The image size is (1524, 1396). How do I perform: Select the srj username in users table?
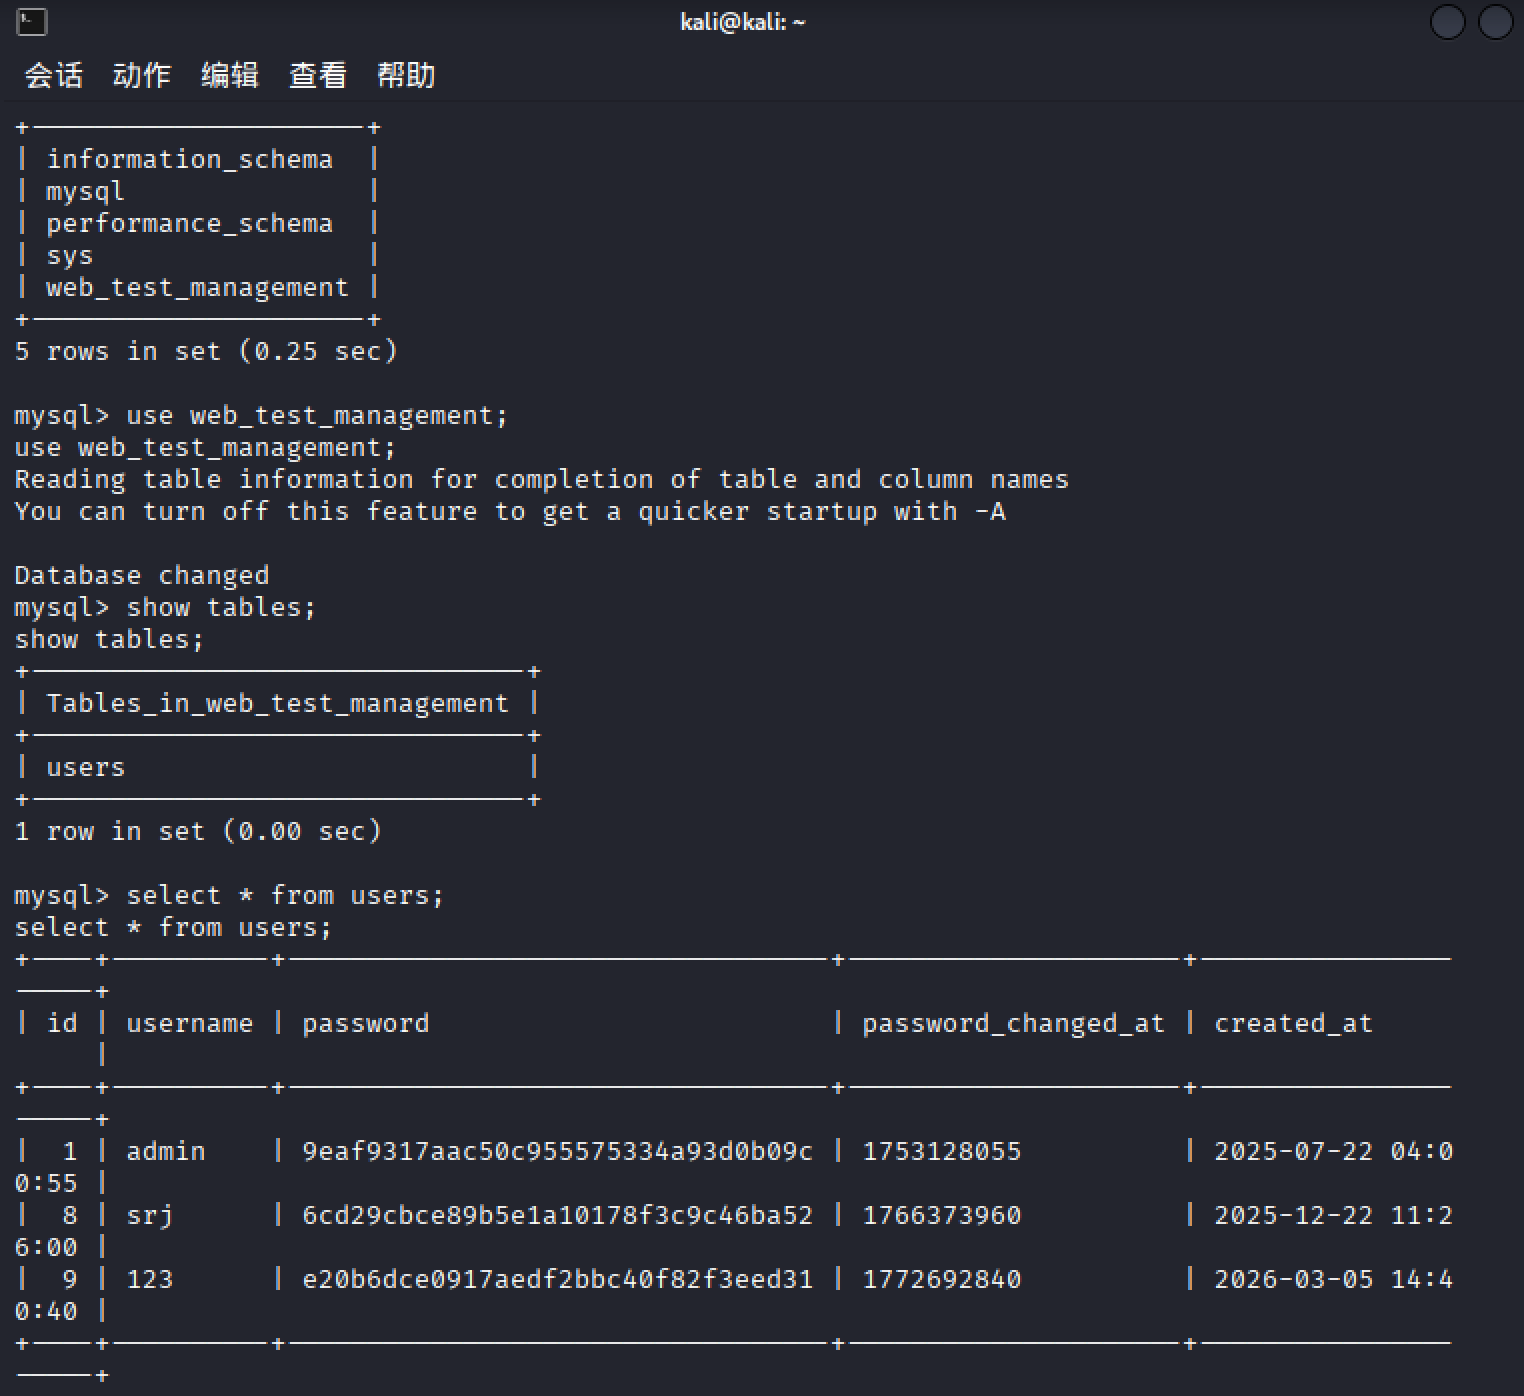point(150,1215)
